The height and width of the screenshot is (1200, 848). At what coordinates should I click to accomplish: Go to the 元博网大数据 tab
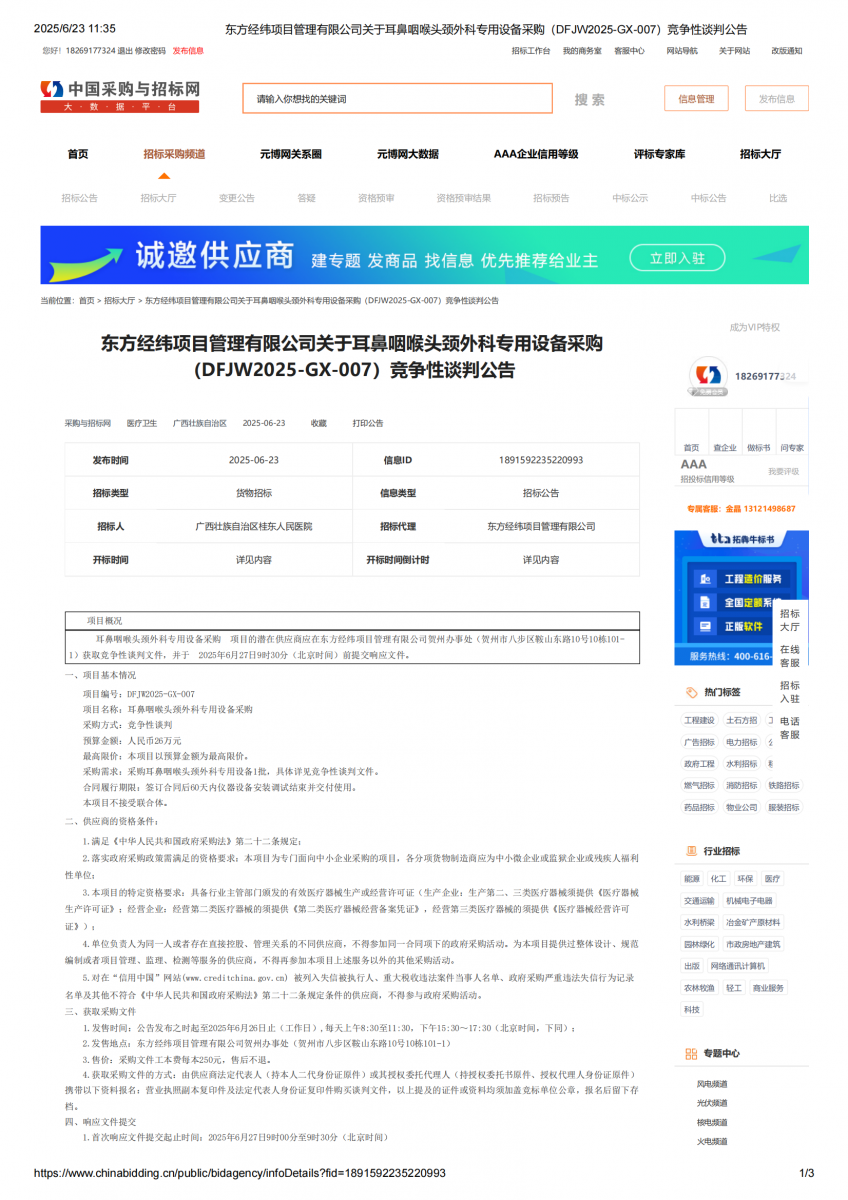pyautogui.click(x=408, y=154)
